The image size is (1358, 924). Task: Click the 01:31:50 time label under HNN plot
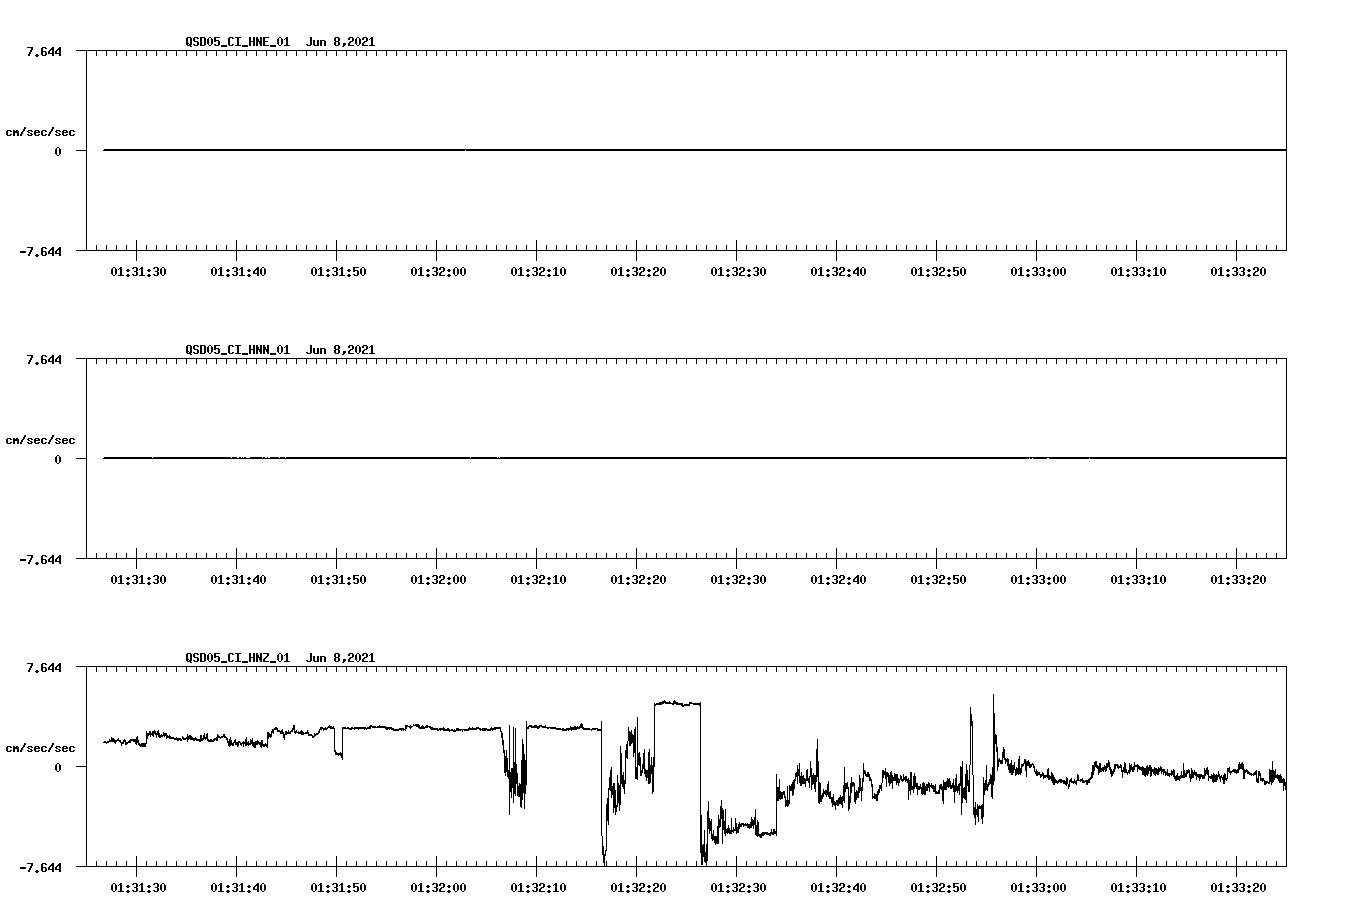pos(338,579)
